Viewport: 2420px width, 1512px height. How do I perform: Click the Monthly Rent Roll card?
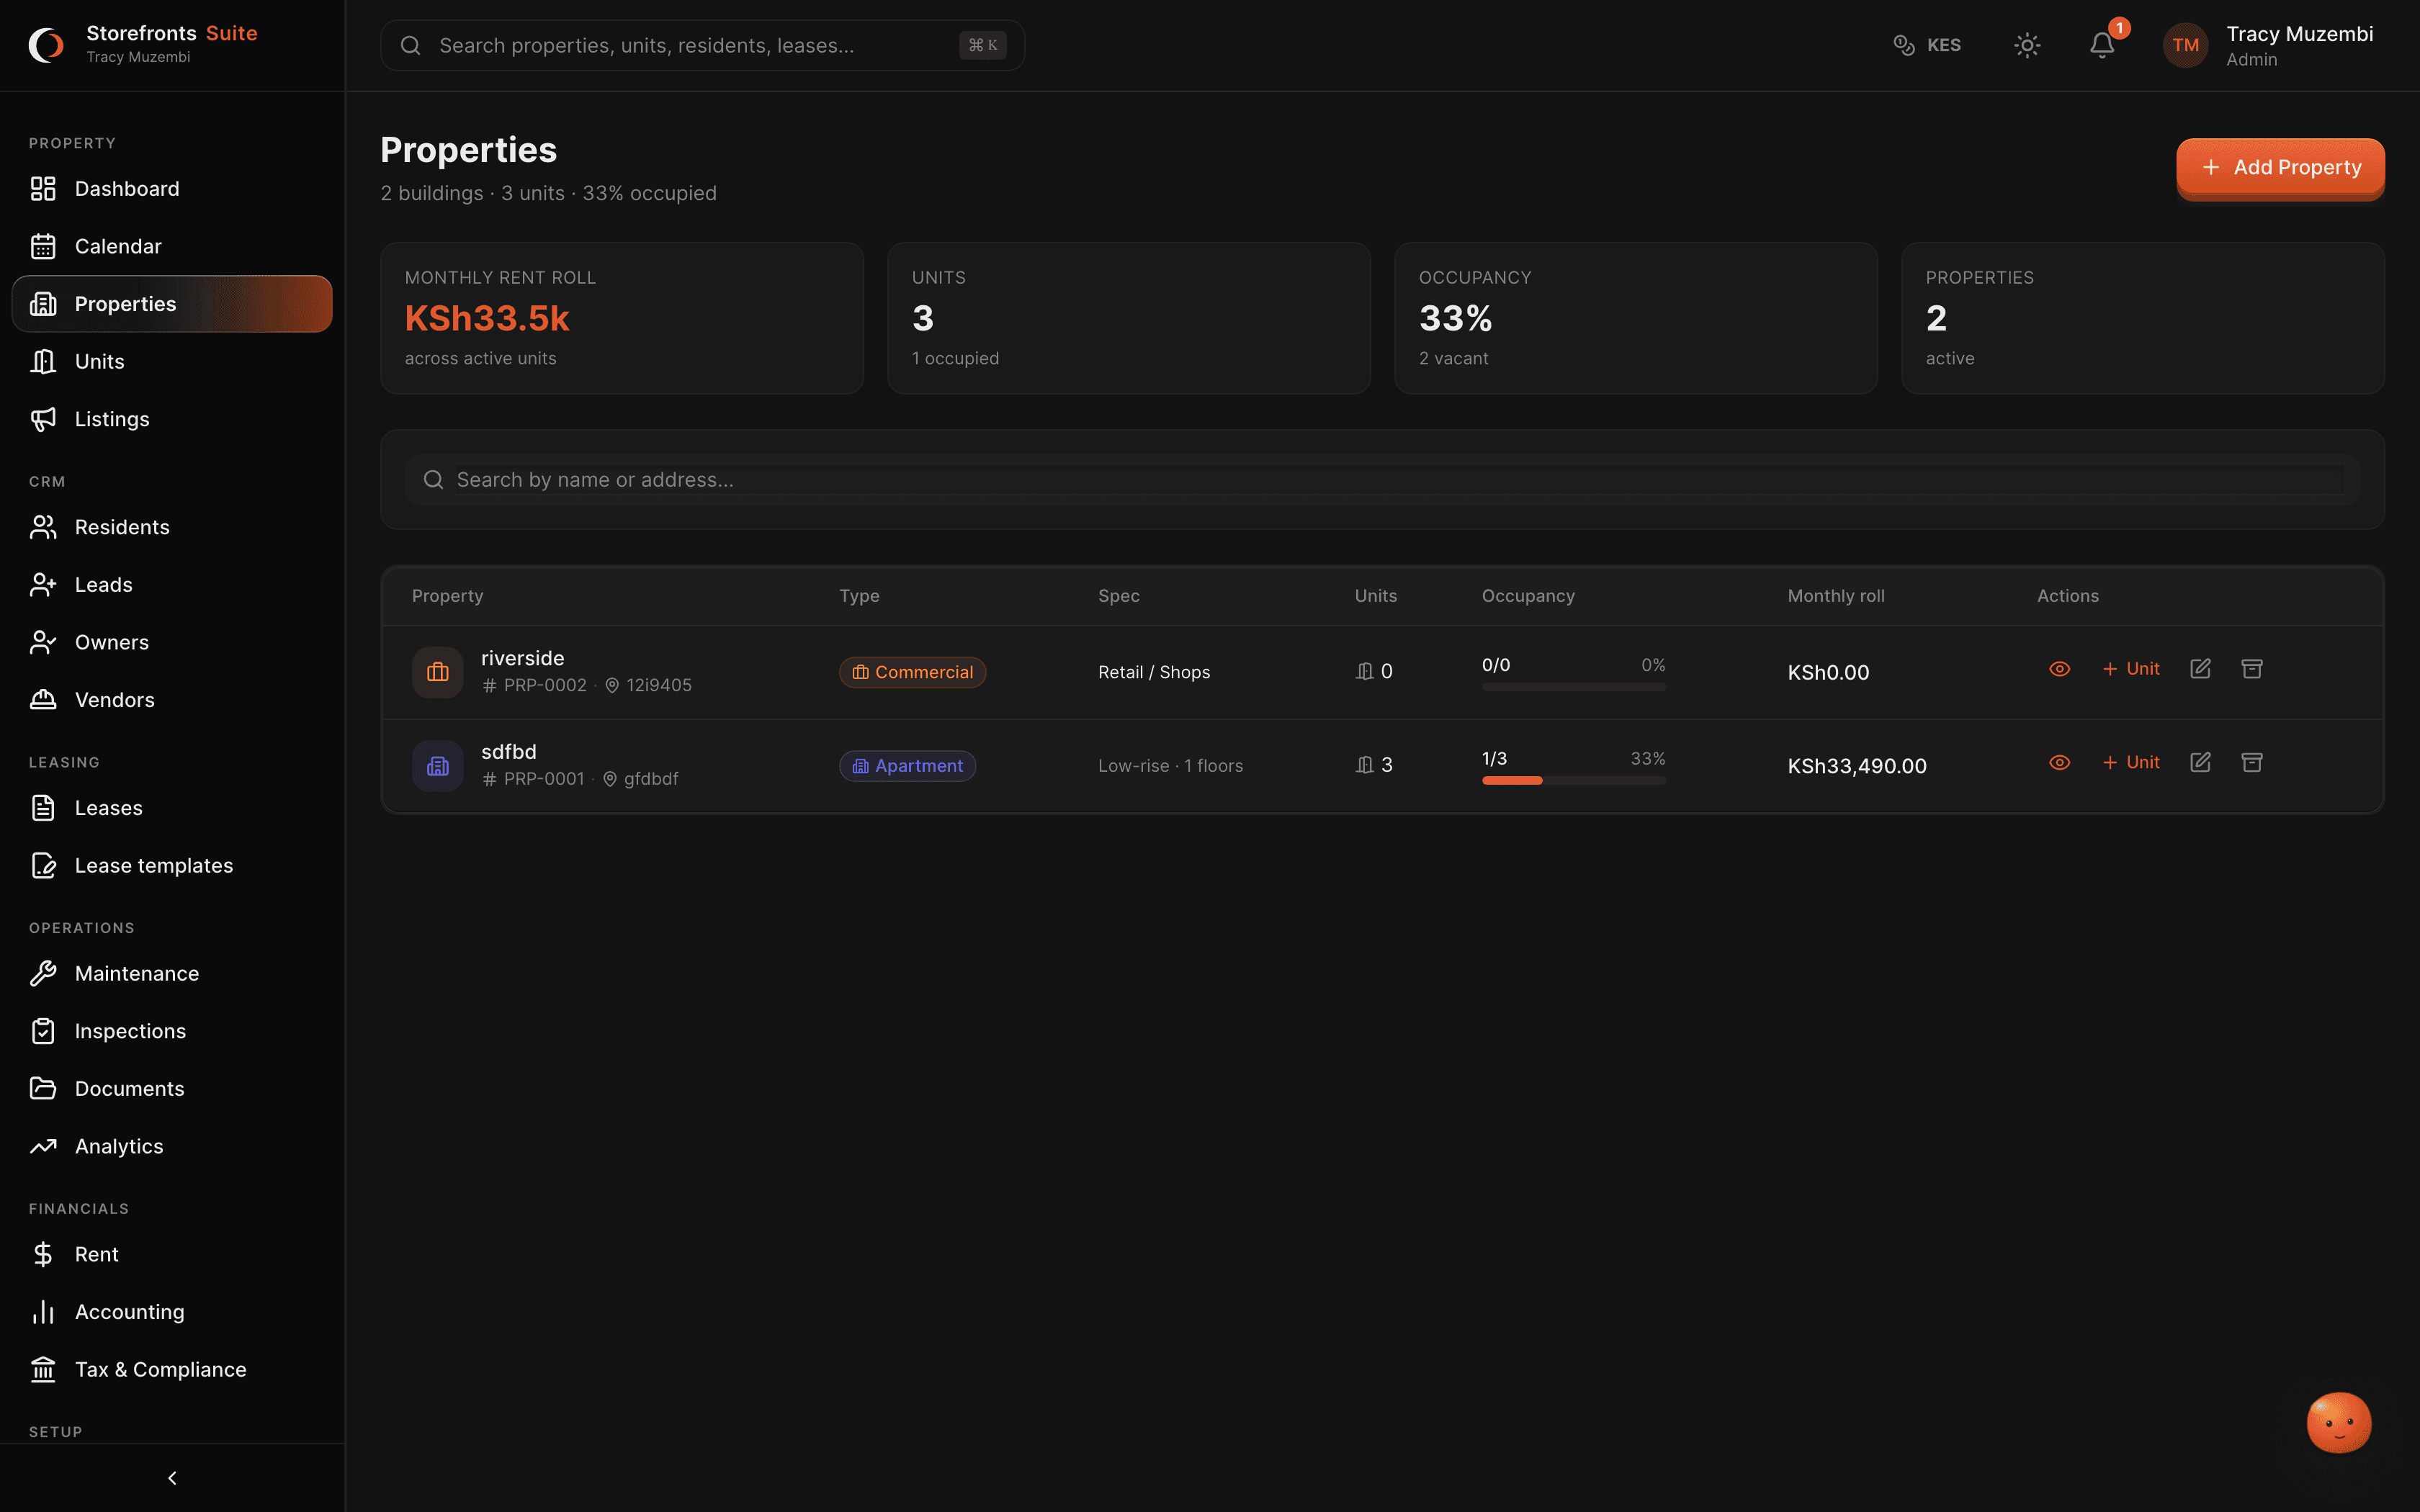pyautogui.click(x=621, y=318)
